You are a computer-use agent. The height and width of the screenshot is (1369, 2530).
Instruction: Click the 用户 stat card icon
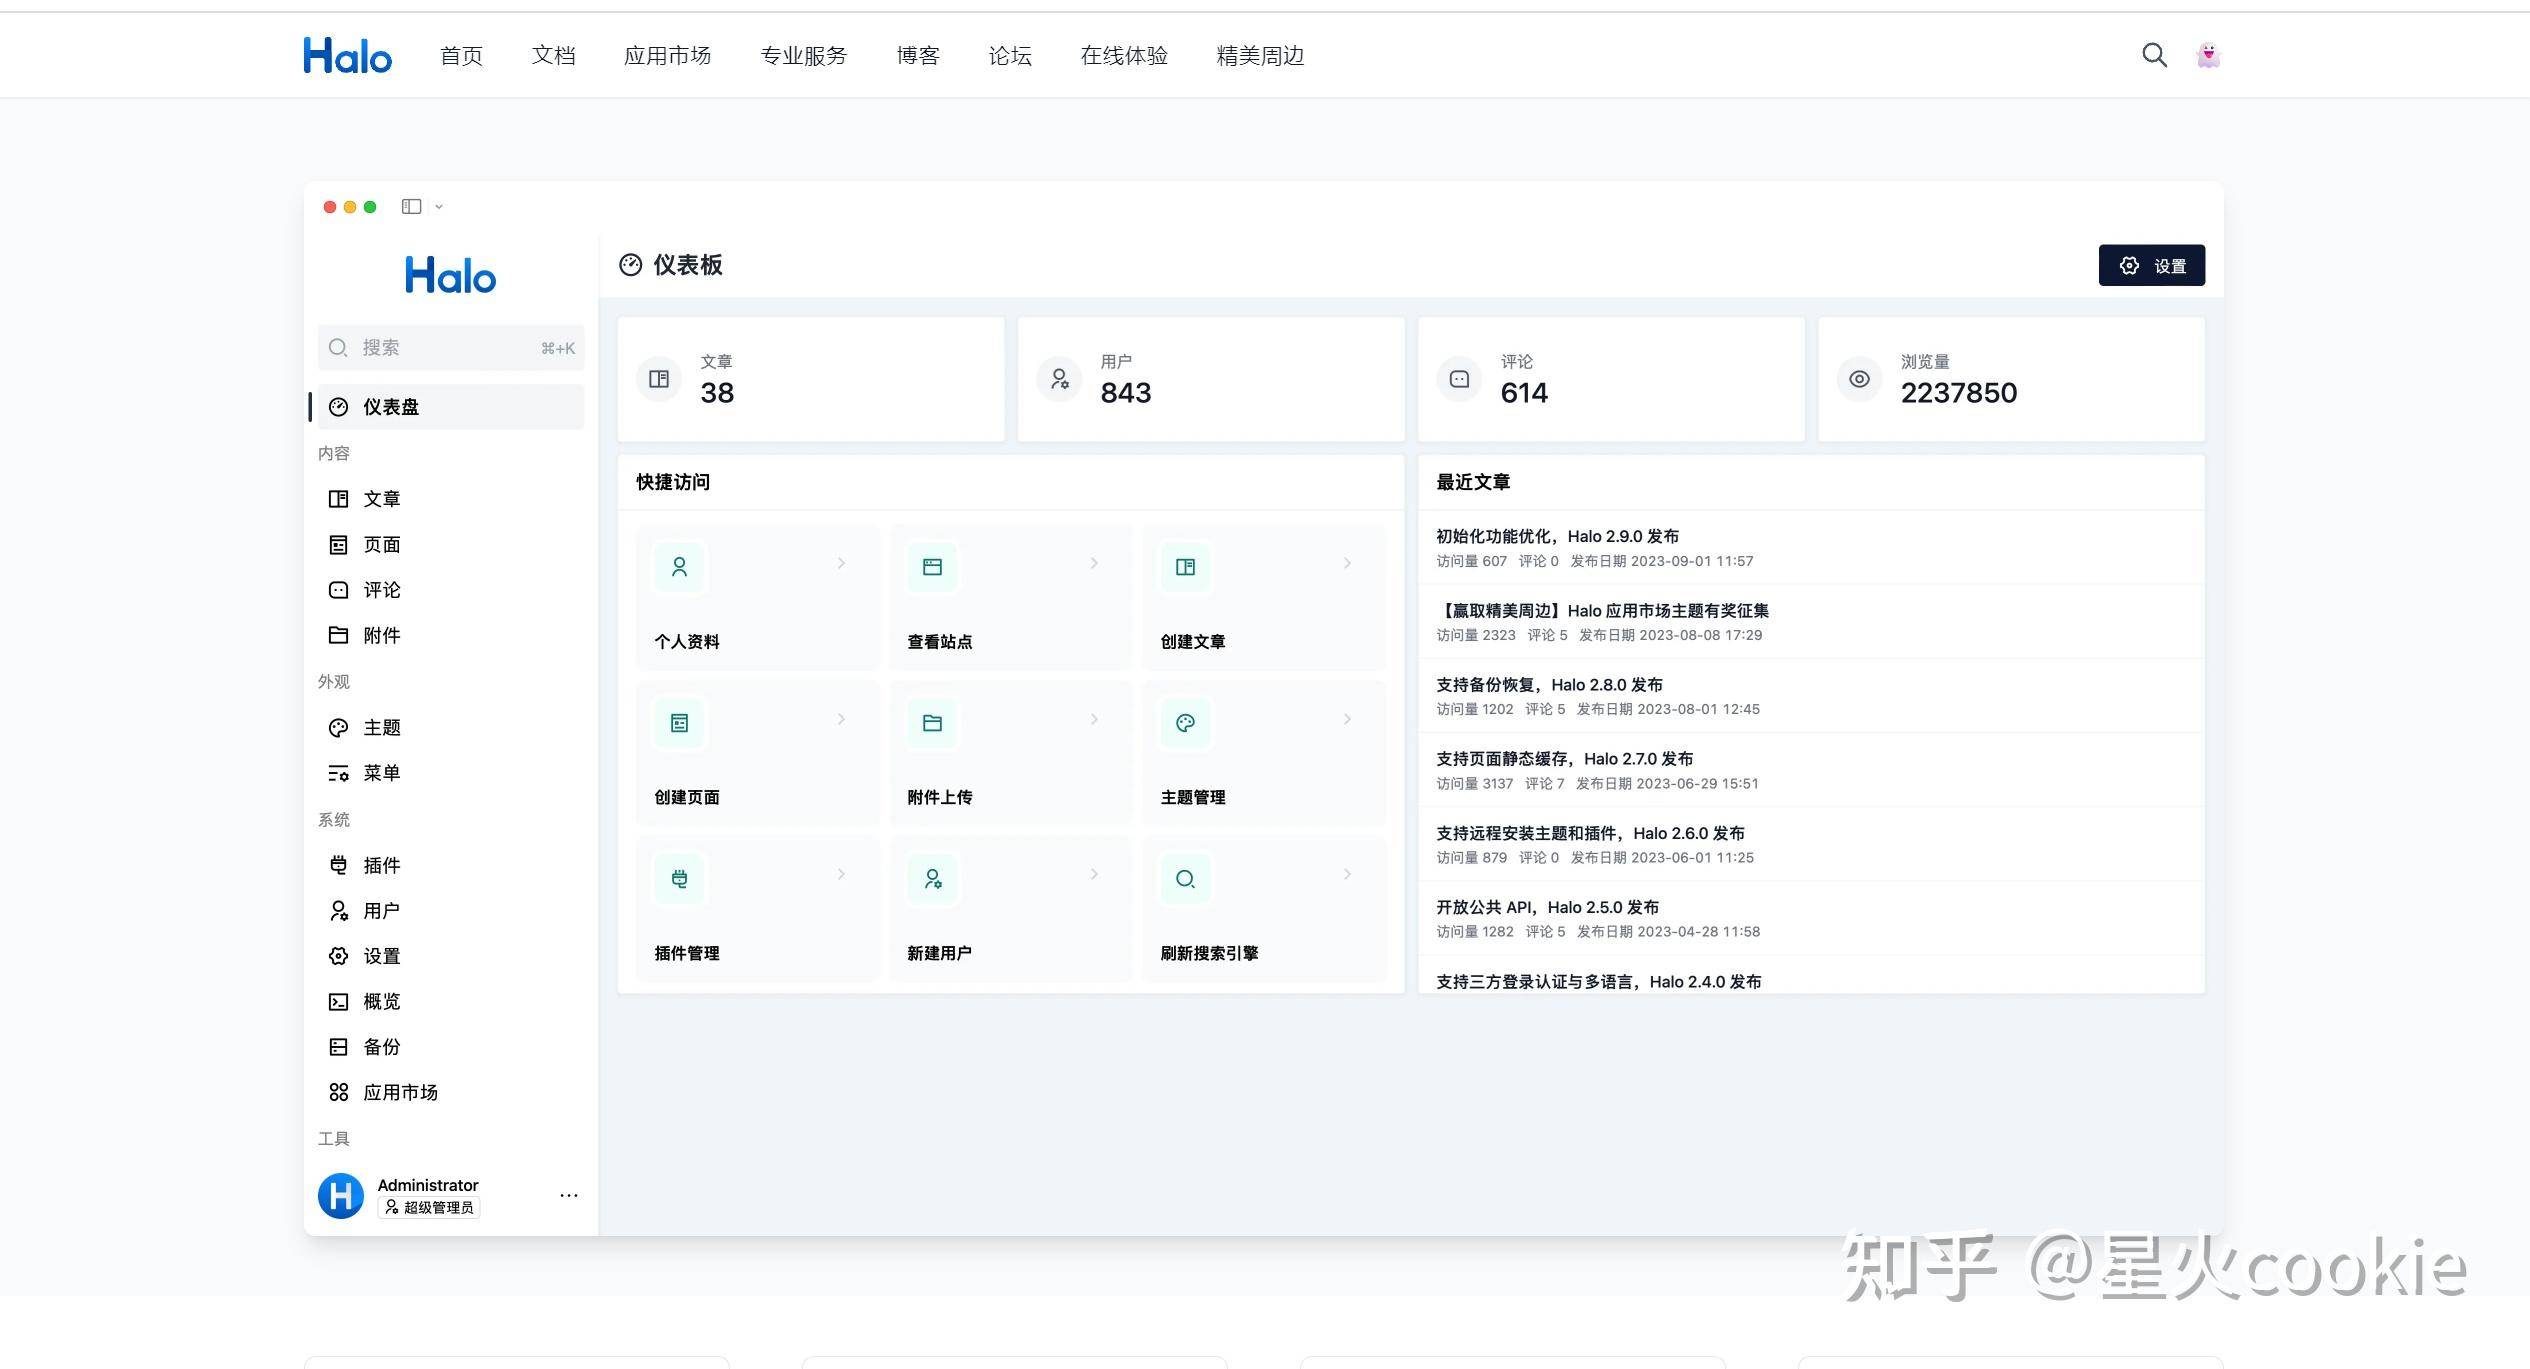tap(1059, 379)
